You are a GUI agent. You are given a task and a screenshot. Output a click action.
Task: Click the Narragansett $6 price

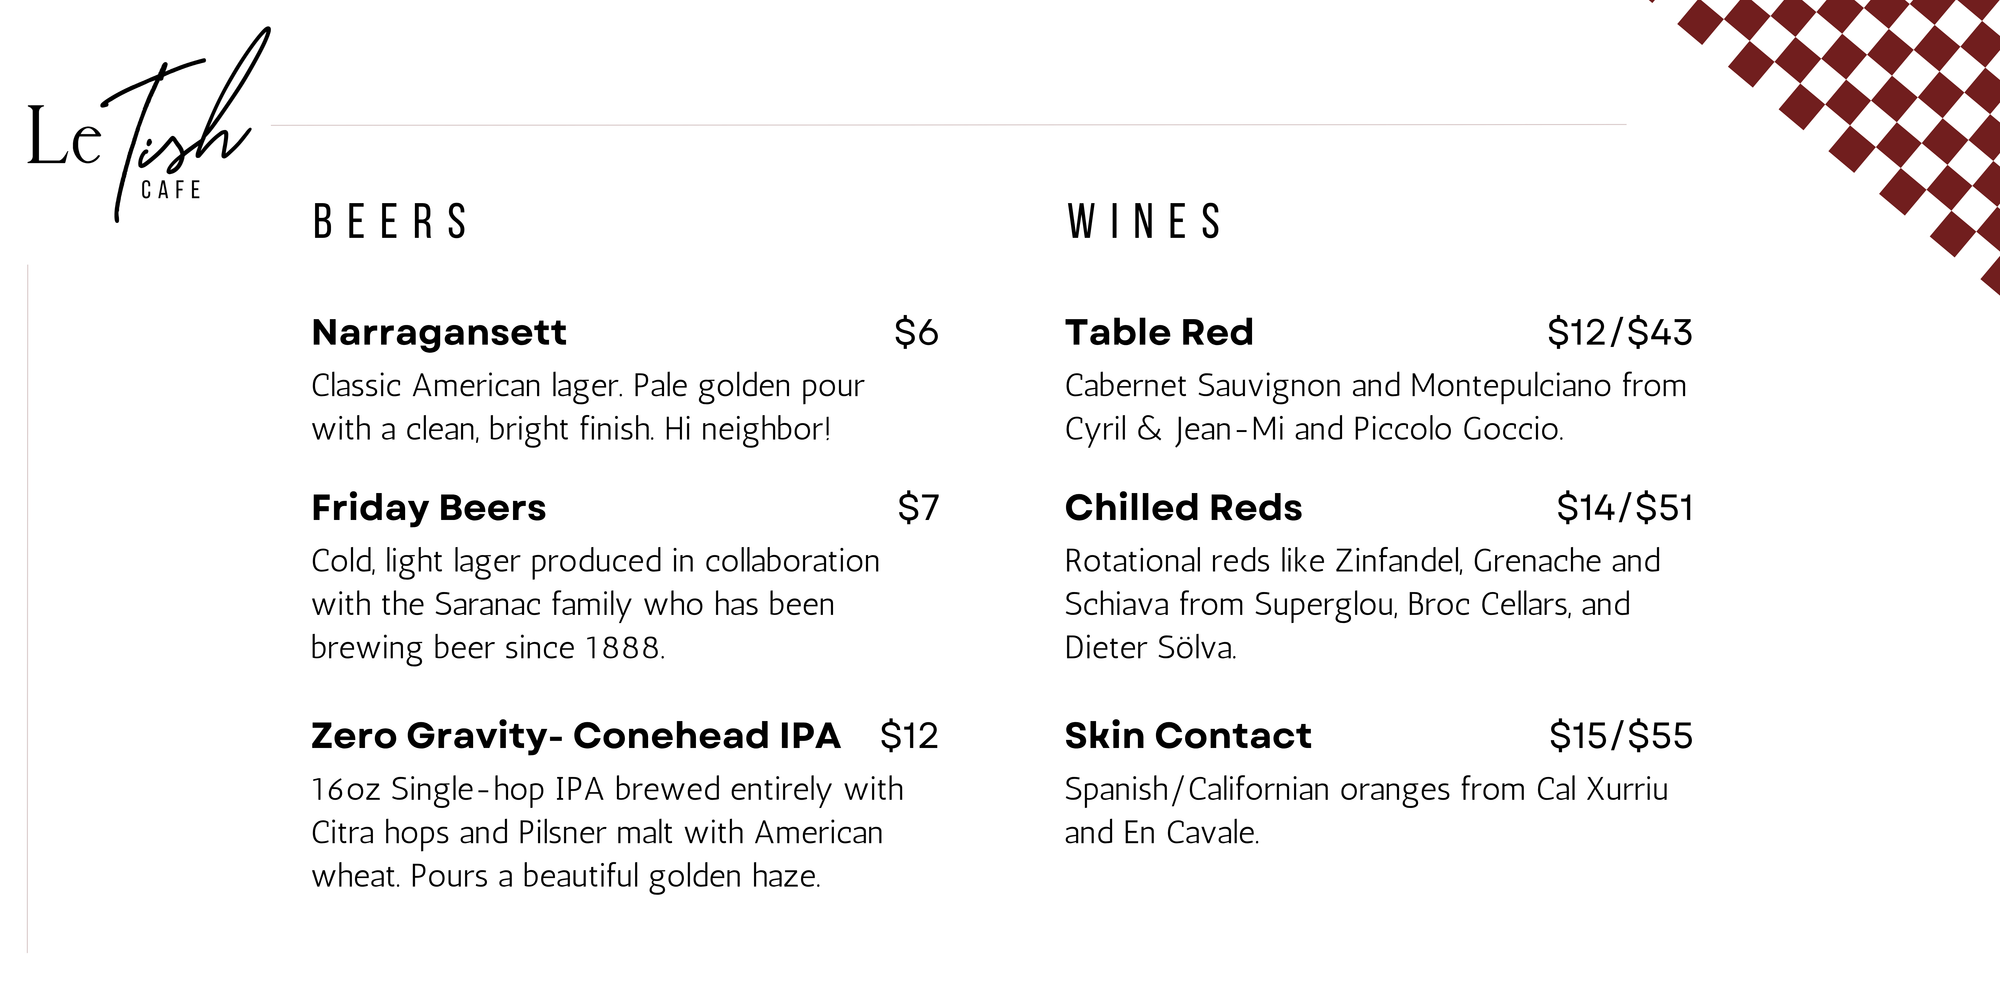tap(916, 333)
